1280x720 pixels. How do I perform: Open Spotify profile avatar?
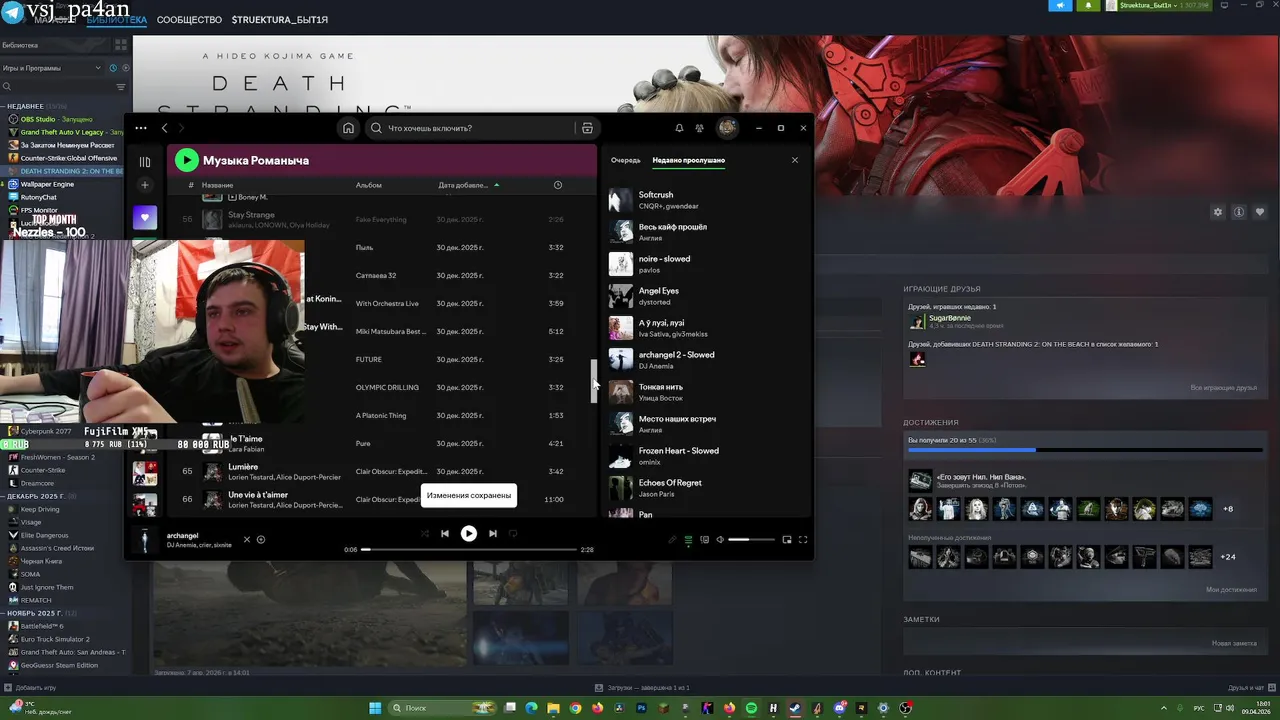pos(727,128)
